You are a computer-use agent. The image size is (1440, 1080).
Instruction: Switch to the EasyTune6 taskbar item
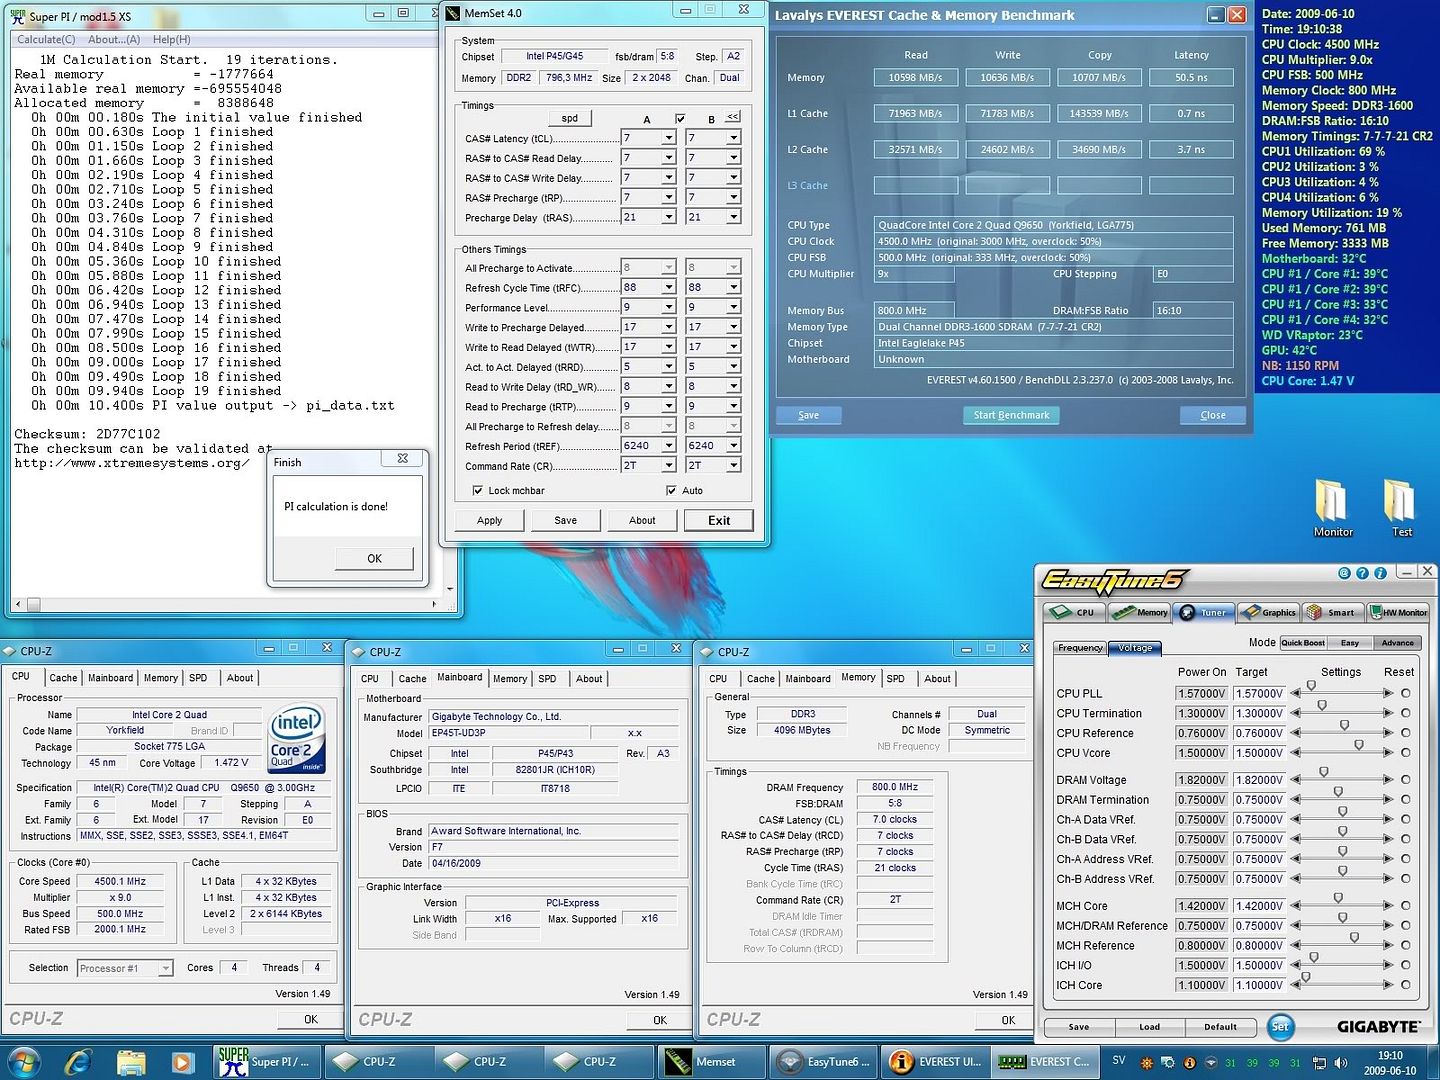822,1061
